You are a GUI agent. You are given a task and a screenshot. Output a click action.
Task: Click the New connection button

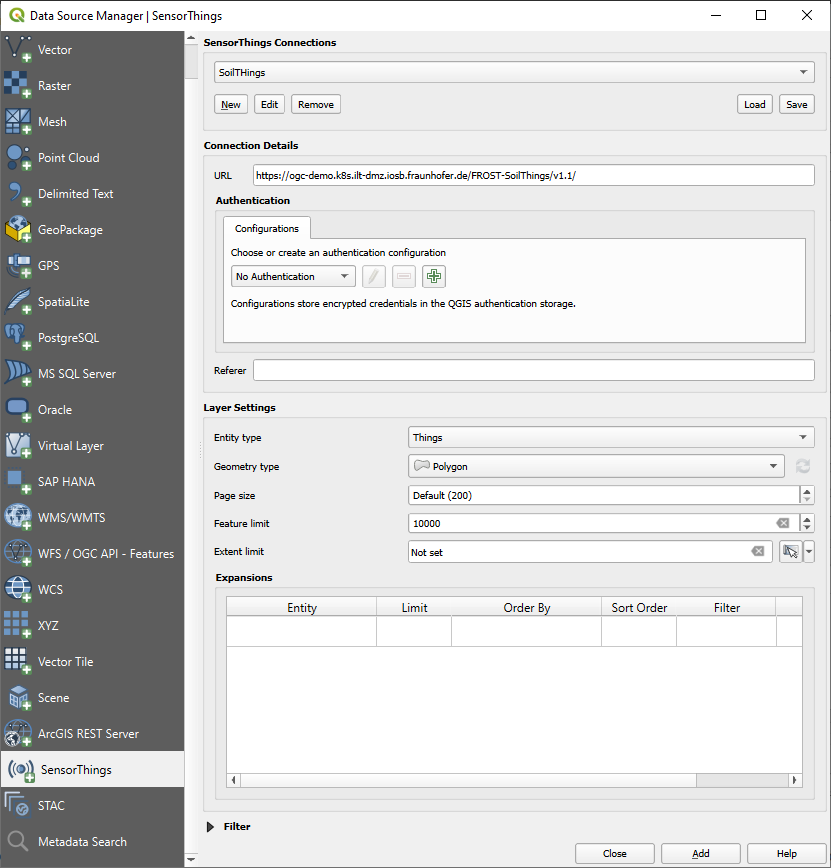pos(231,105)
